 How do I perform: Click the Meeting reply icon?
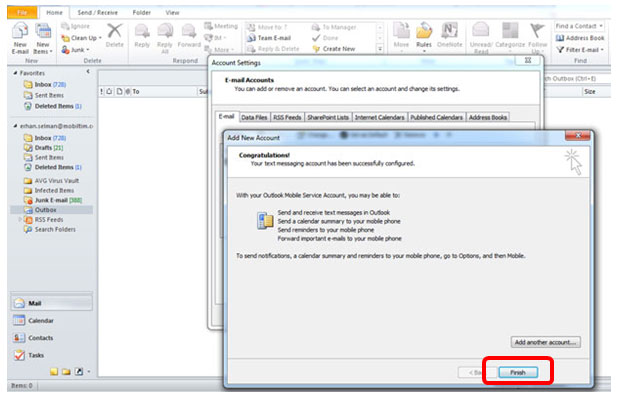point(221,26)
